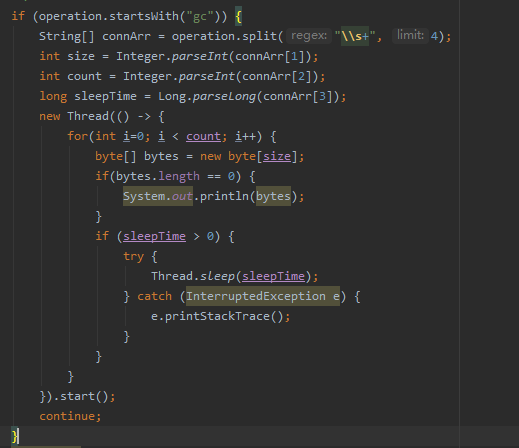Screen dimensions: 519x448
Task: Click the try keyword
Action: pyautogui.click(x=133, y=256)
